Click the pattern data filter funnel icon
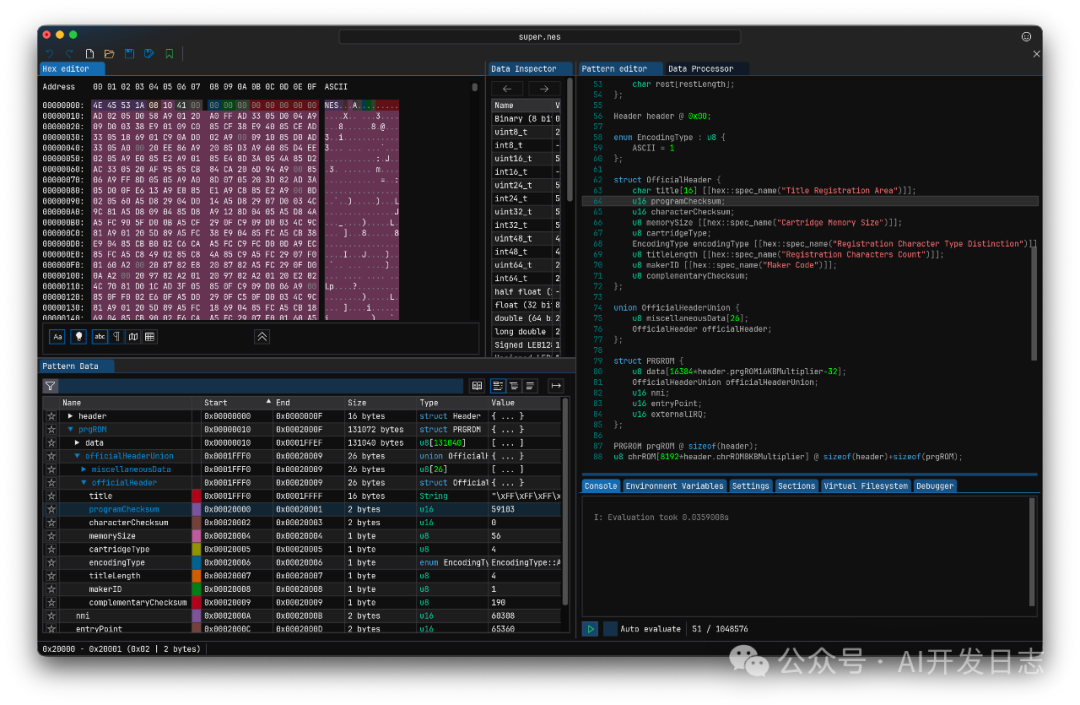The image size is (1080, 705). pyautogui.click(x=50, y=386)
